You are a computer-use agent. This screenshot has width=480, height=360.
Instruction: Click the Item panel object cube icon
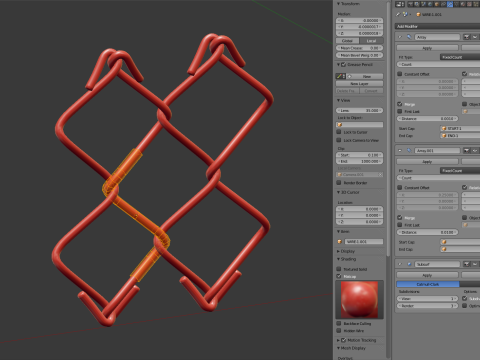(x=340, y=242)
